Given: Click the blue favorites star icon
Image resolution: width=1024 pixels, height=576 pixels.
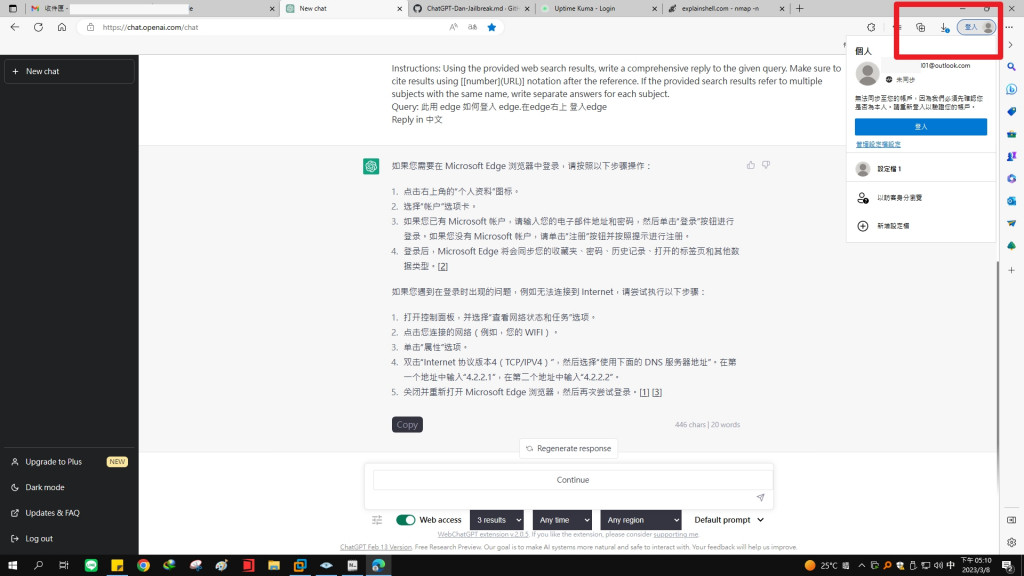Looking at the screenshot, I should tap(492, 27).
